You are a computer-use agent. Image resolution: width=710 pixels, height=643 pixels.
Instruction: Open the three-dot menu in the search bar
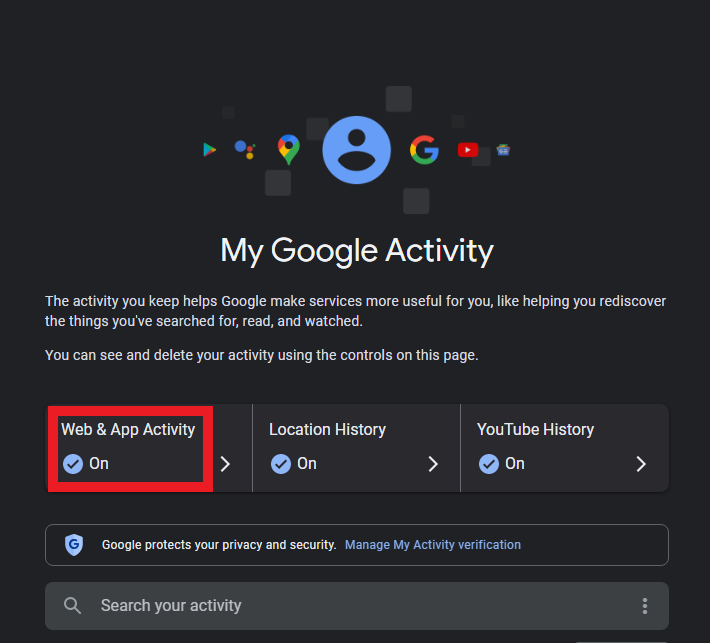645,606
